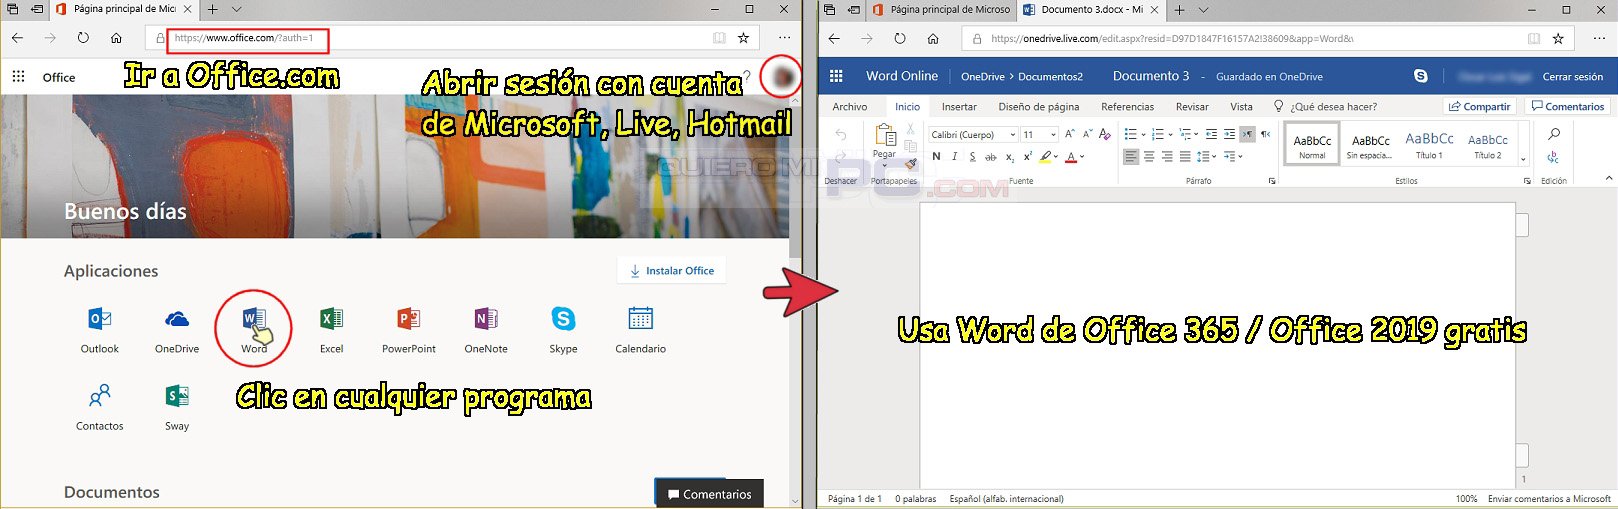Click the Replace icon in Edición group
The image size is (1618, 509).
click(x=1553, y=157)
